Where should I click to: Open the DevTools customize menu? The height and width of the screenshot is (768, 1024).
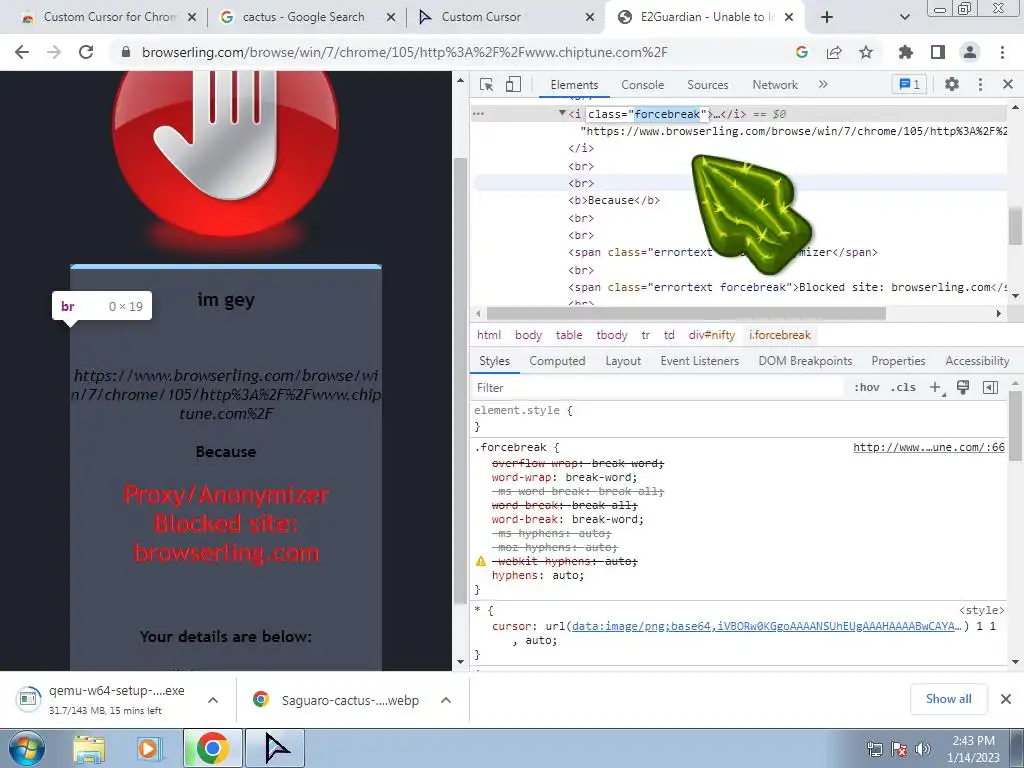click(x=980, y=84)
